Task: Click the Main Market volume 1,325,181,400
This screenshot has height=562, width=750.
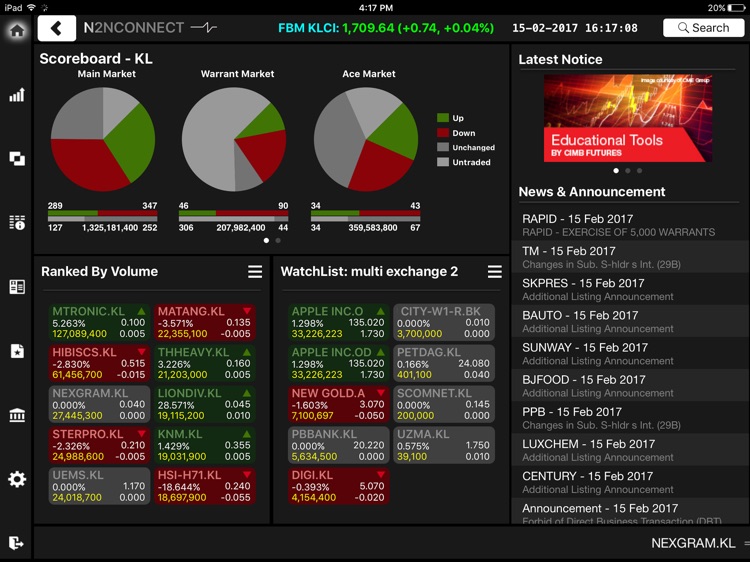Action: [110, 228]
